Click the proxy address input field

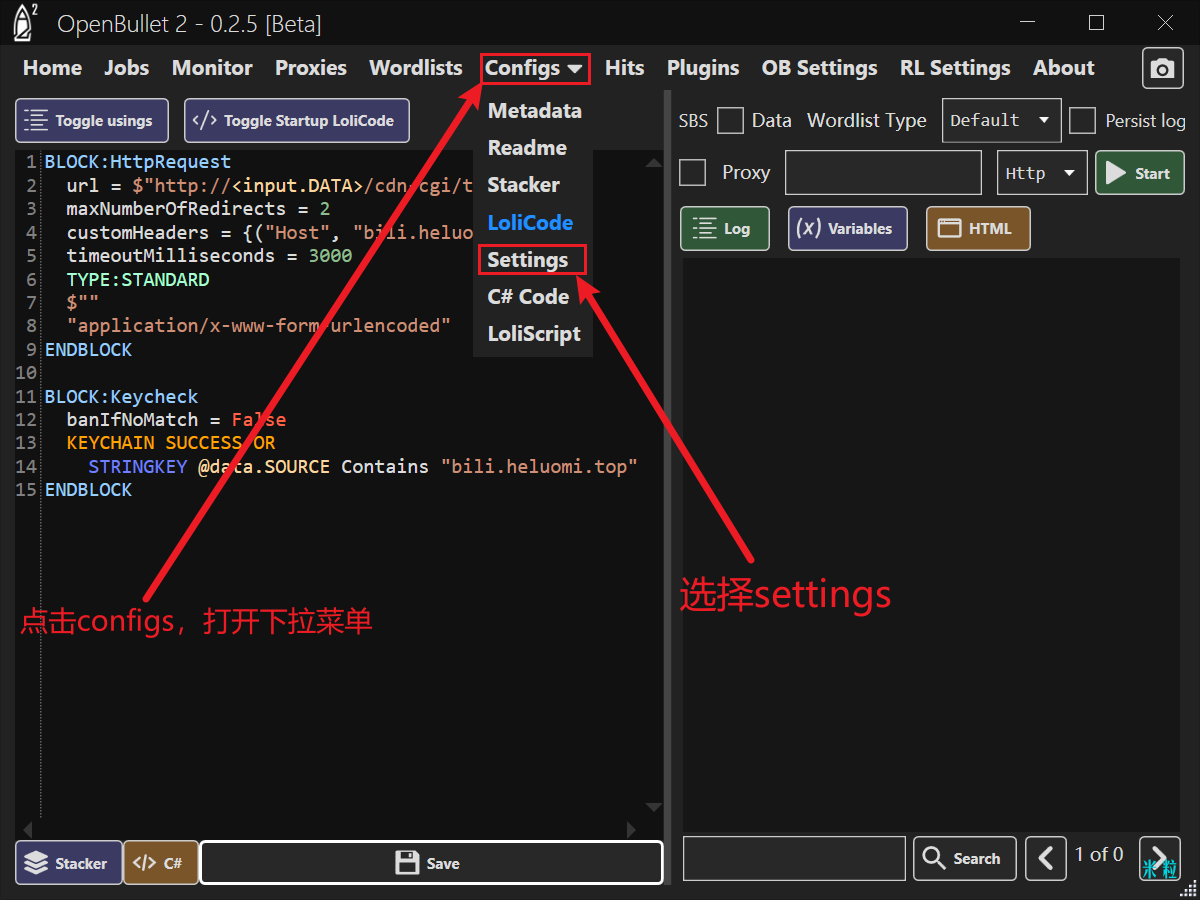(x=883, y=173)
